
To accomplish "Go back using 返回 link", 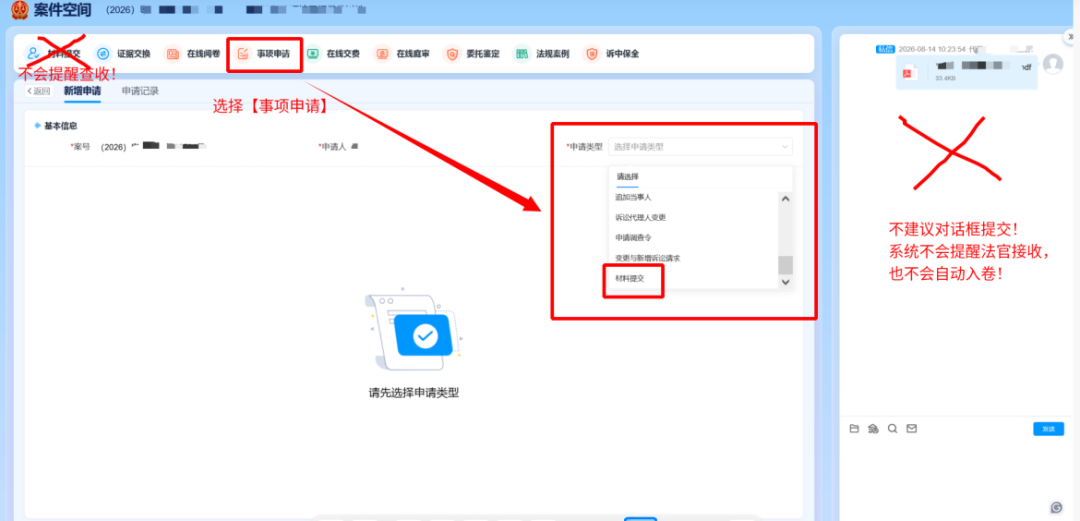I will point(39,91).
